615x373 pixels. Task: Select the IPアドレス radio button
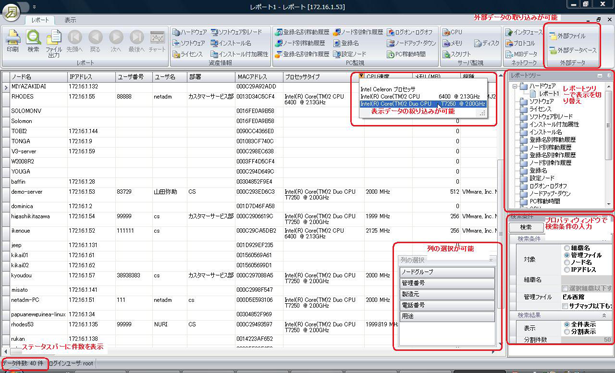tap(567, 269)
